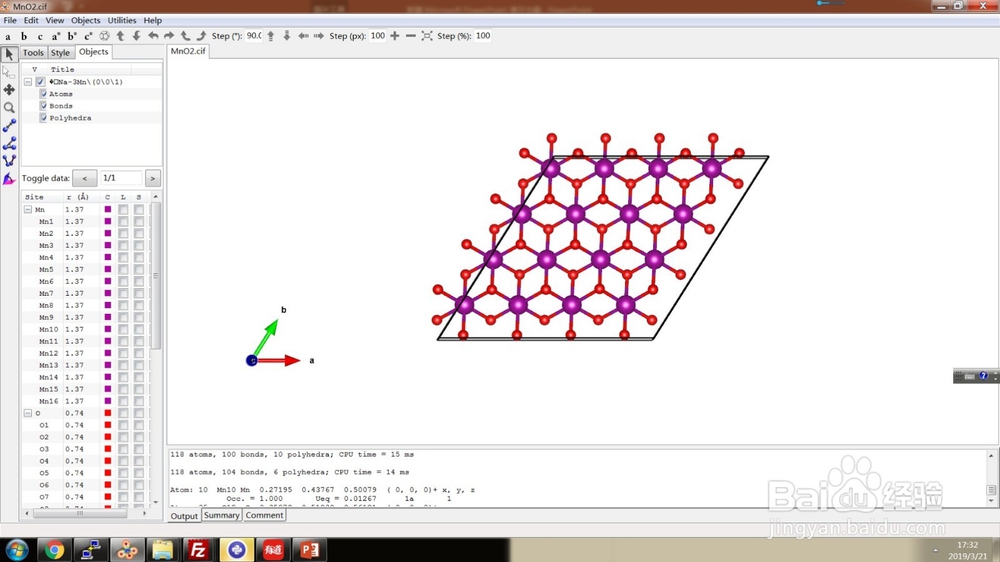Toggle the Polyhedra visibility checkbox

43,118
